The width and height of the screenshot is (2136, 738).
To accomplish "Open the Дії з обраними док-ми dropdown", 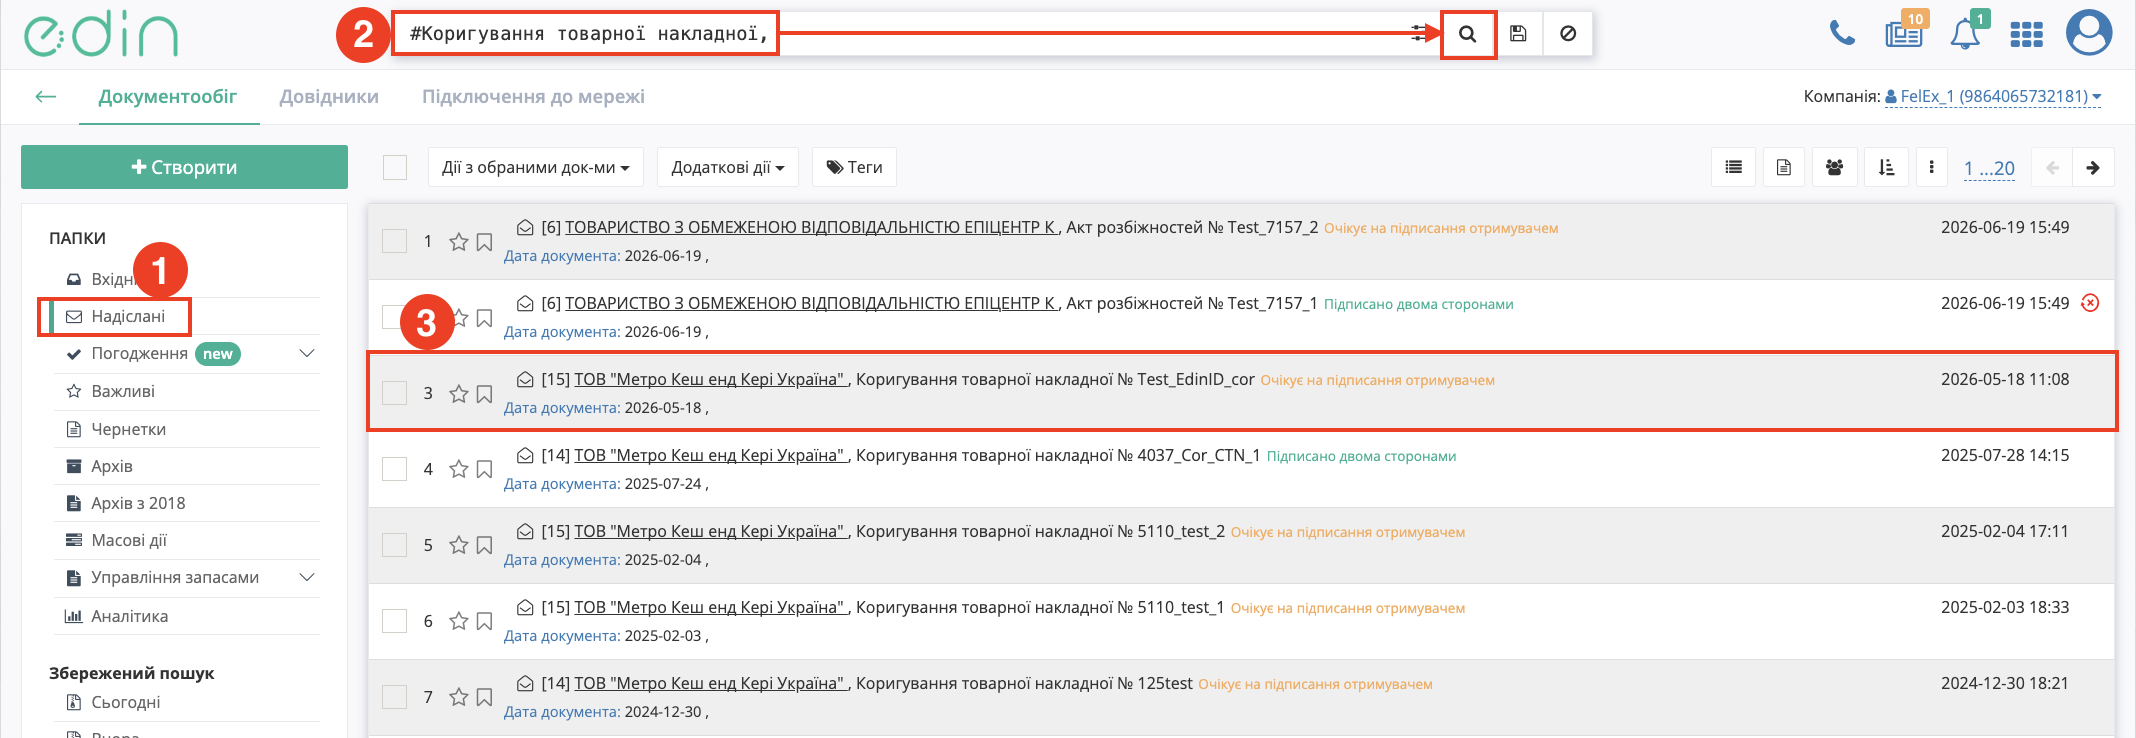I will click(536, 167).
